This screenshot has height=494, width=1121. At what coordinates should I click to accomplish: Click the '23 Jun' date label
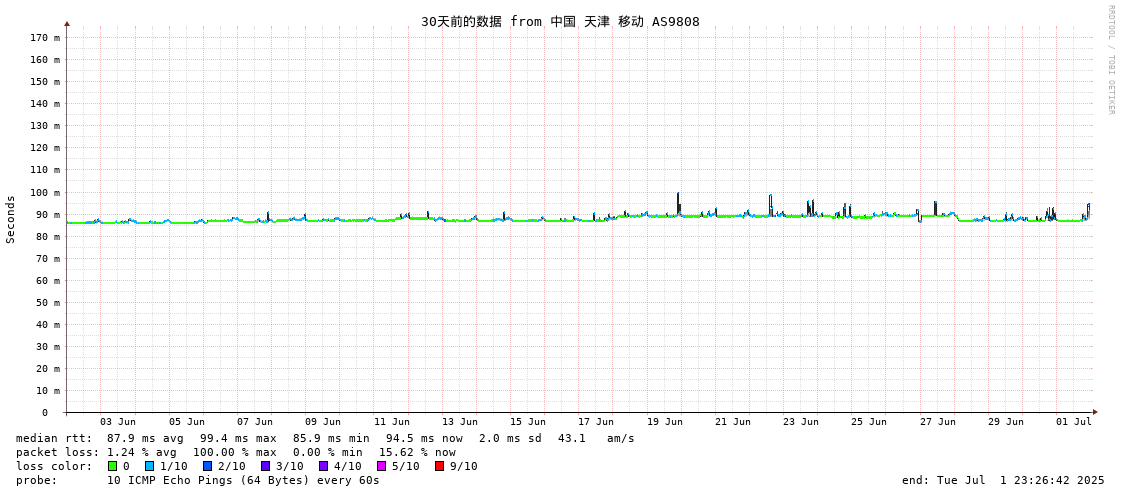click(801, 422)
